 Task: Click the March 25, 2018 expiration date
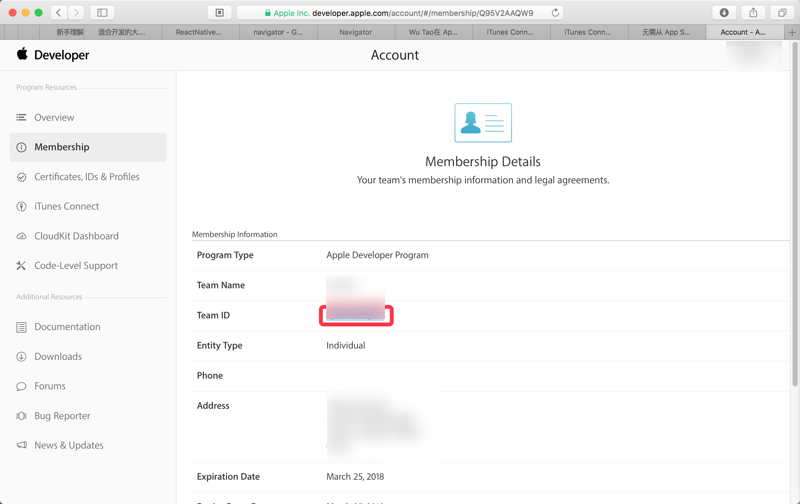click(x=355, y=476)
